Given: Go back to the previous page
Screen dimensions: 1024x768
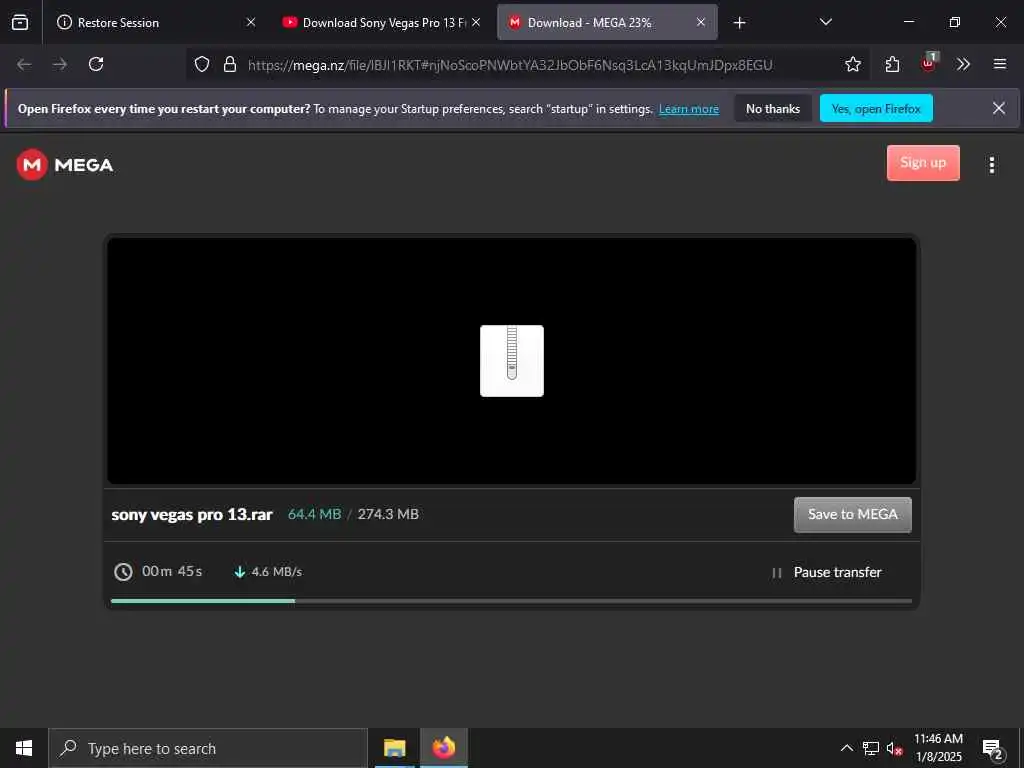Looking at the screenshot, I should click(x=24, y=64).
